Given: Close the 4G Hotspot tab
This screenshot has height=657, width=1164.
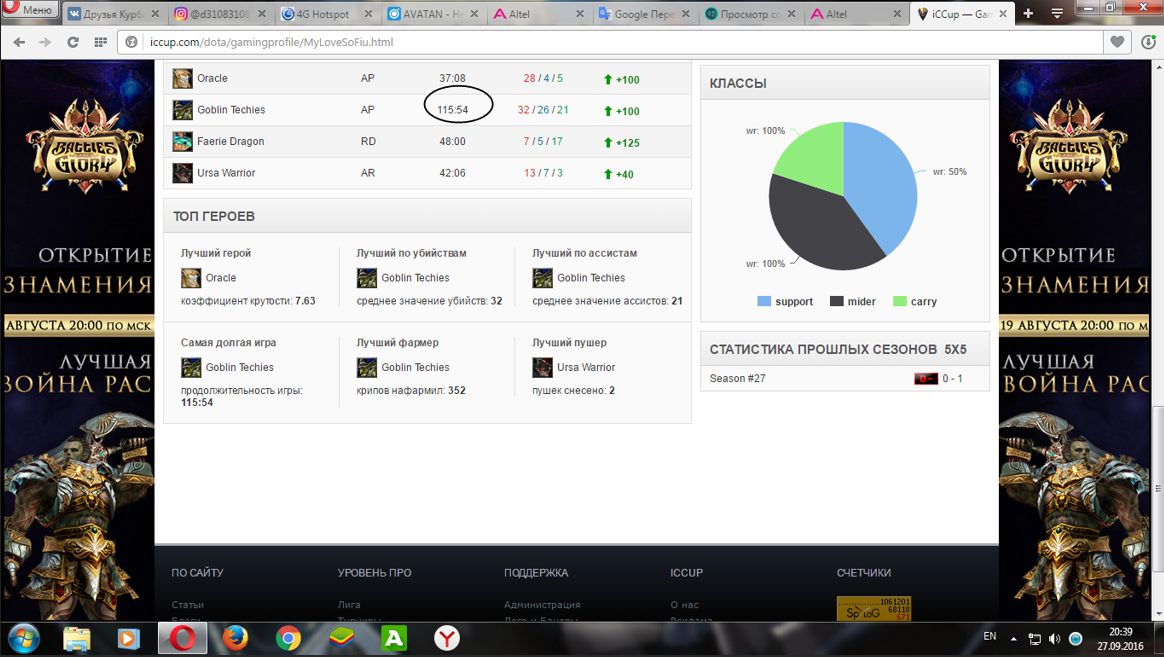Looking at the screenshot, I should coord(367,14).
